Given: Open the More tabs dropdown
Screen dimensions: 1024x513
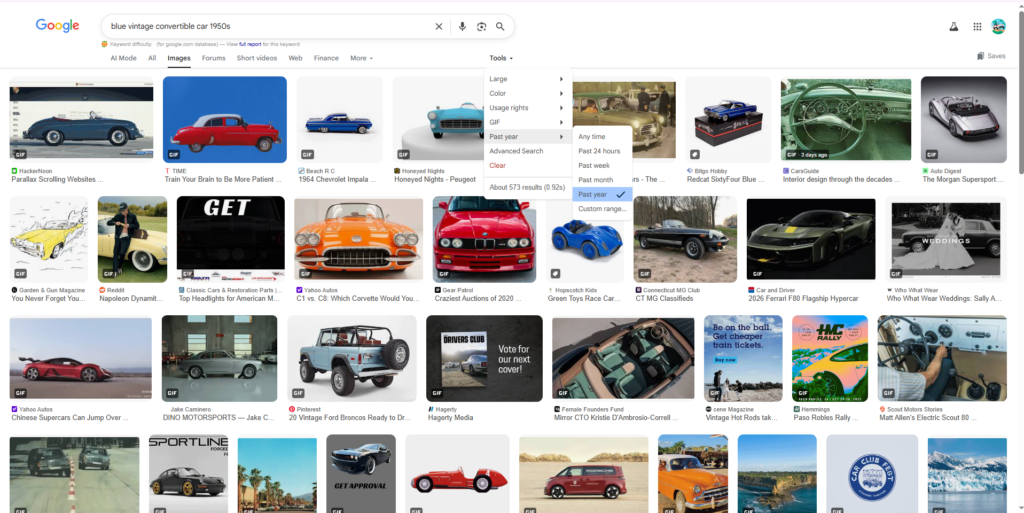Looking at the screenshot, I should [361, 58].
